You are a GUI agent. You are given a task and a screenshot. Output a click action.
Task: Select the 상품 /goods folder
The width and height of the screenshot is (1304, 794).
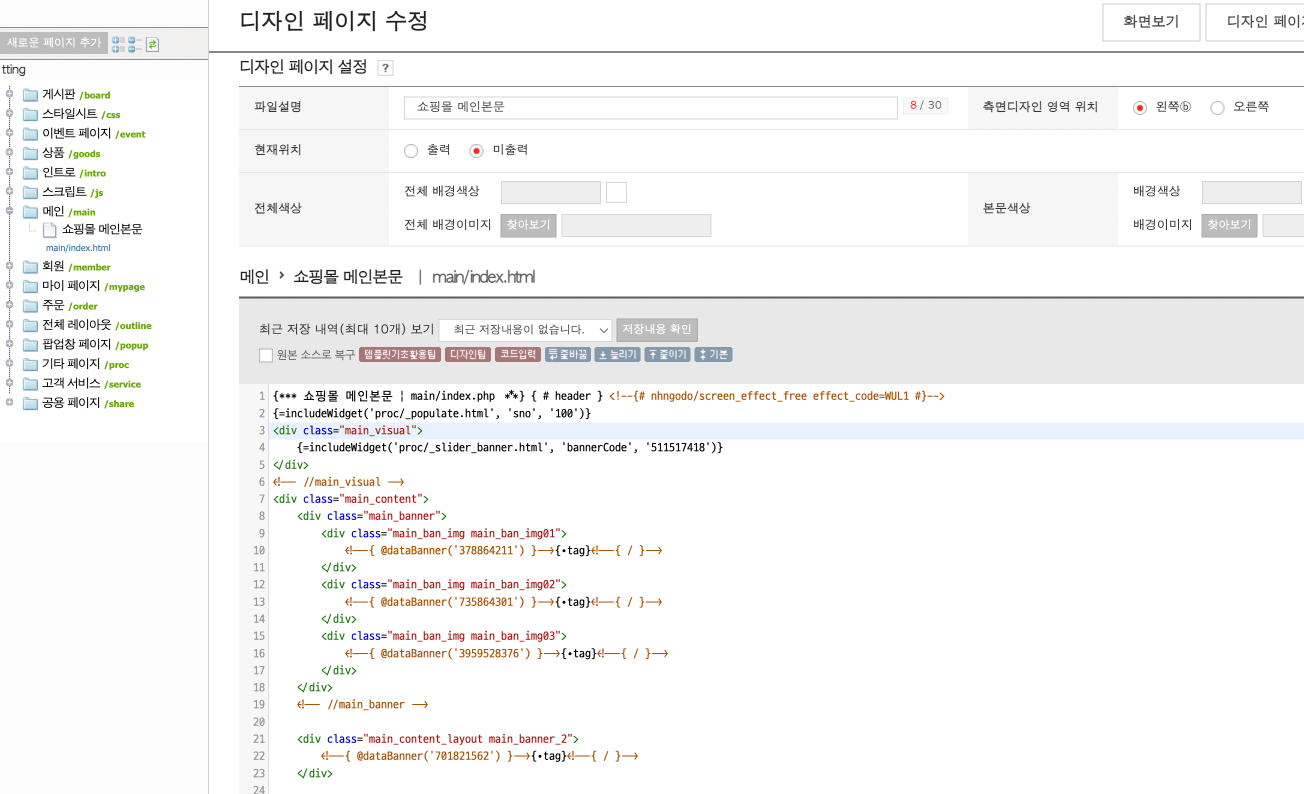point(54,153)
